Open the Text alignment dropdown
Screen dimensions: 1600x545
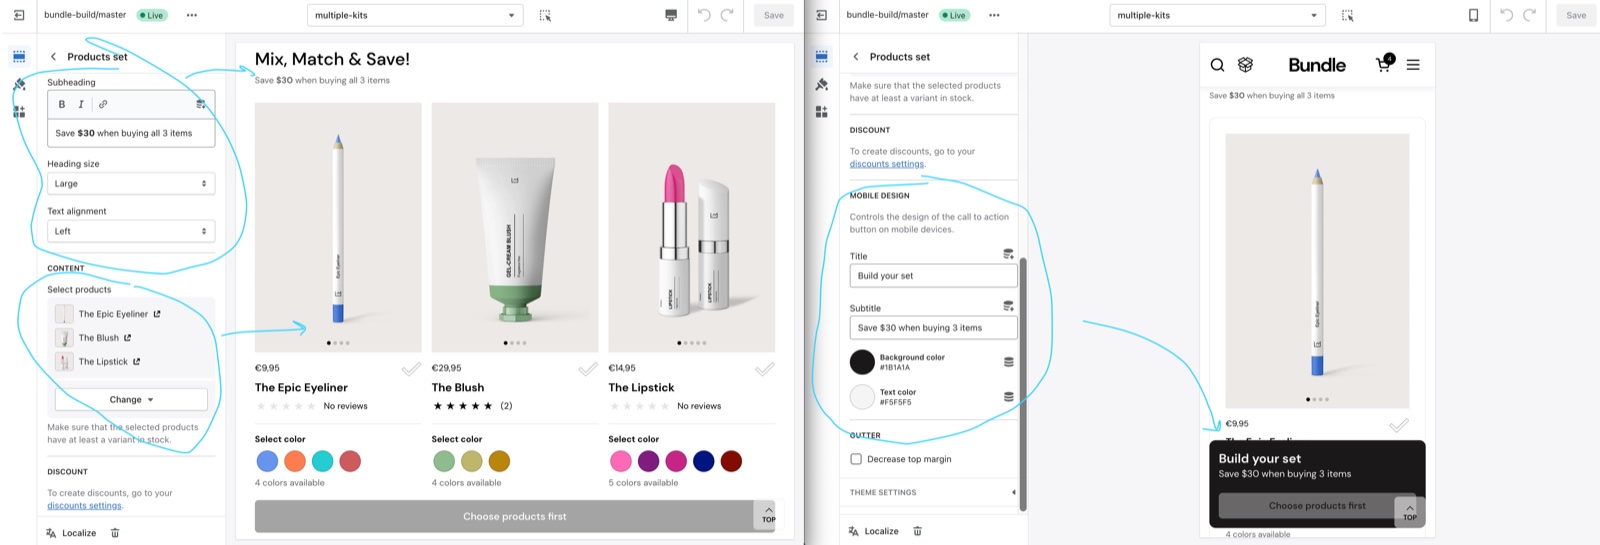(x=131, y=231)
